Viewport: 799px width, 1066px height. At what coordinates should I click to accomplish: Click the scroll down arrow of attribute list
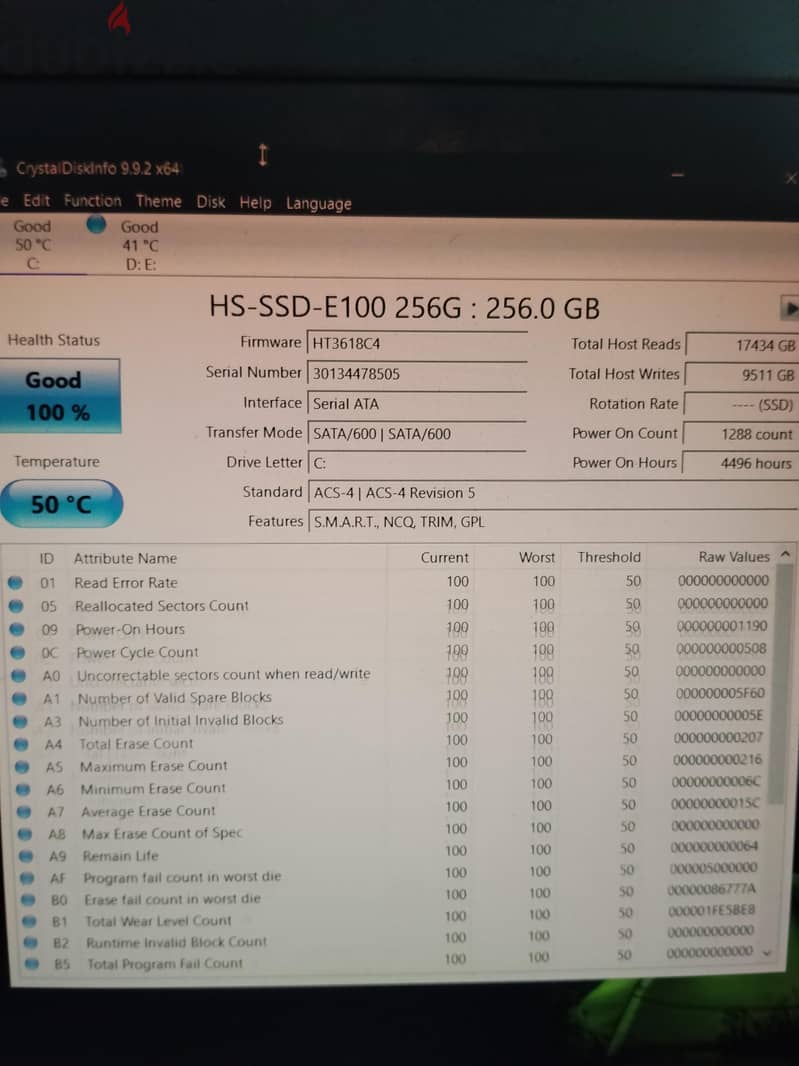tap(768, 953)
